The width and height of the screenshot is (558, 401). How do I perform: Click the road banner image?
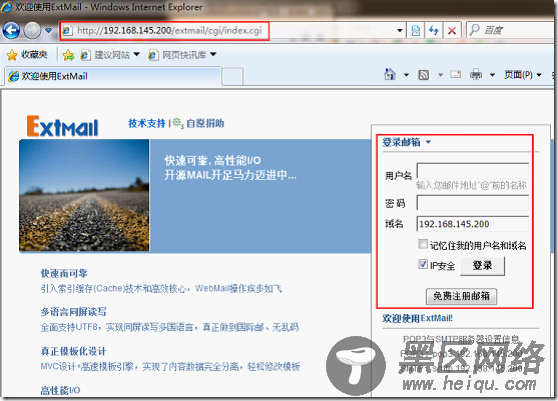(x=84, y=195)
